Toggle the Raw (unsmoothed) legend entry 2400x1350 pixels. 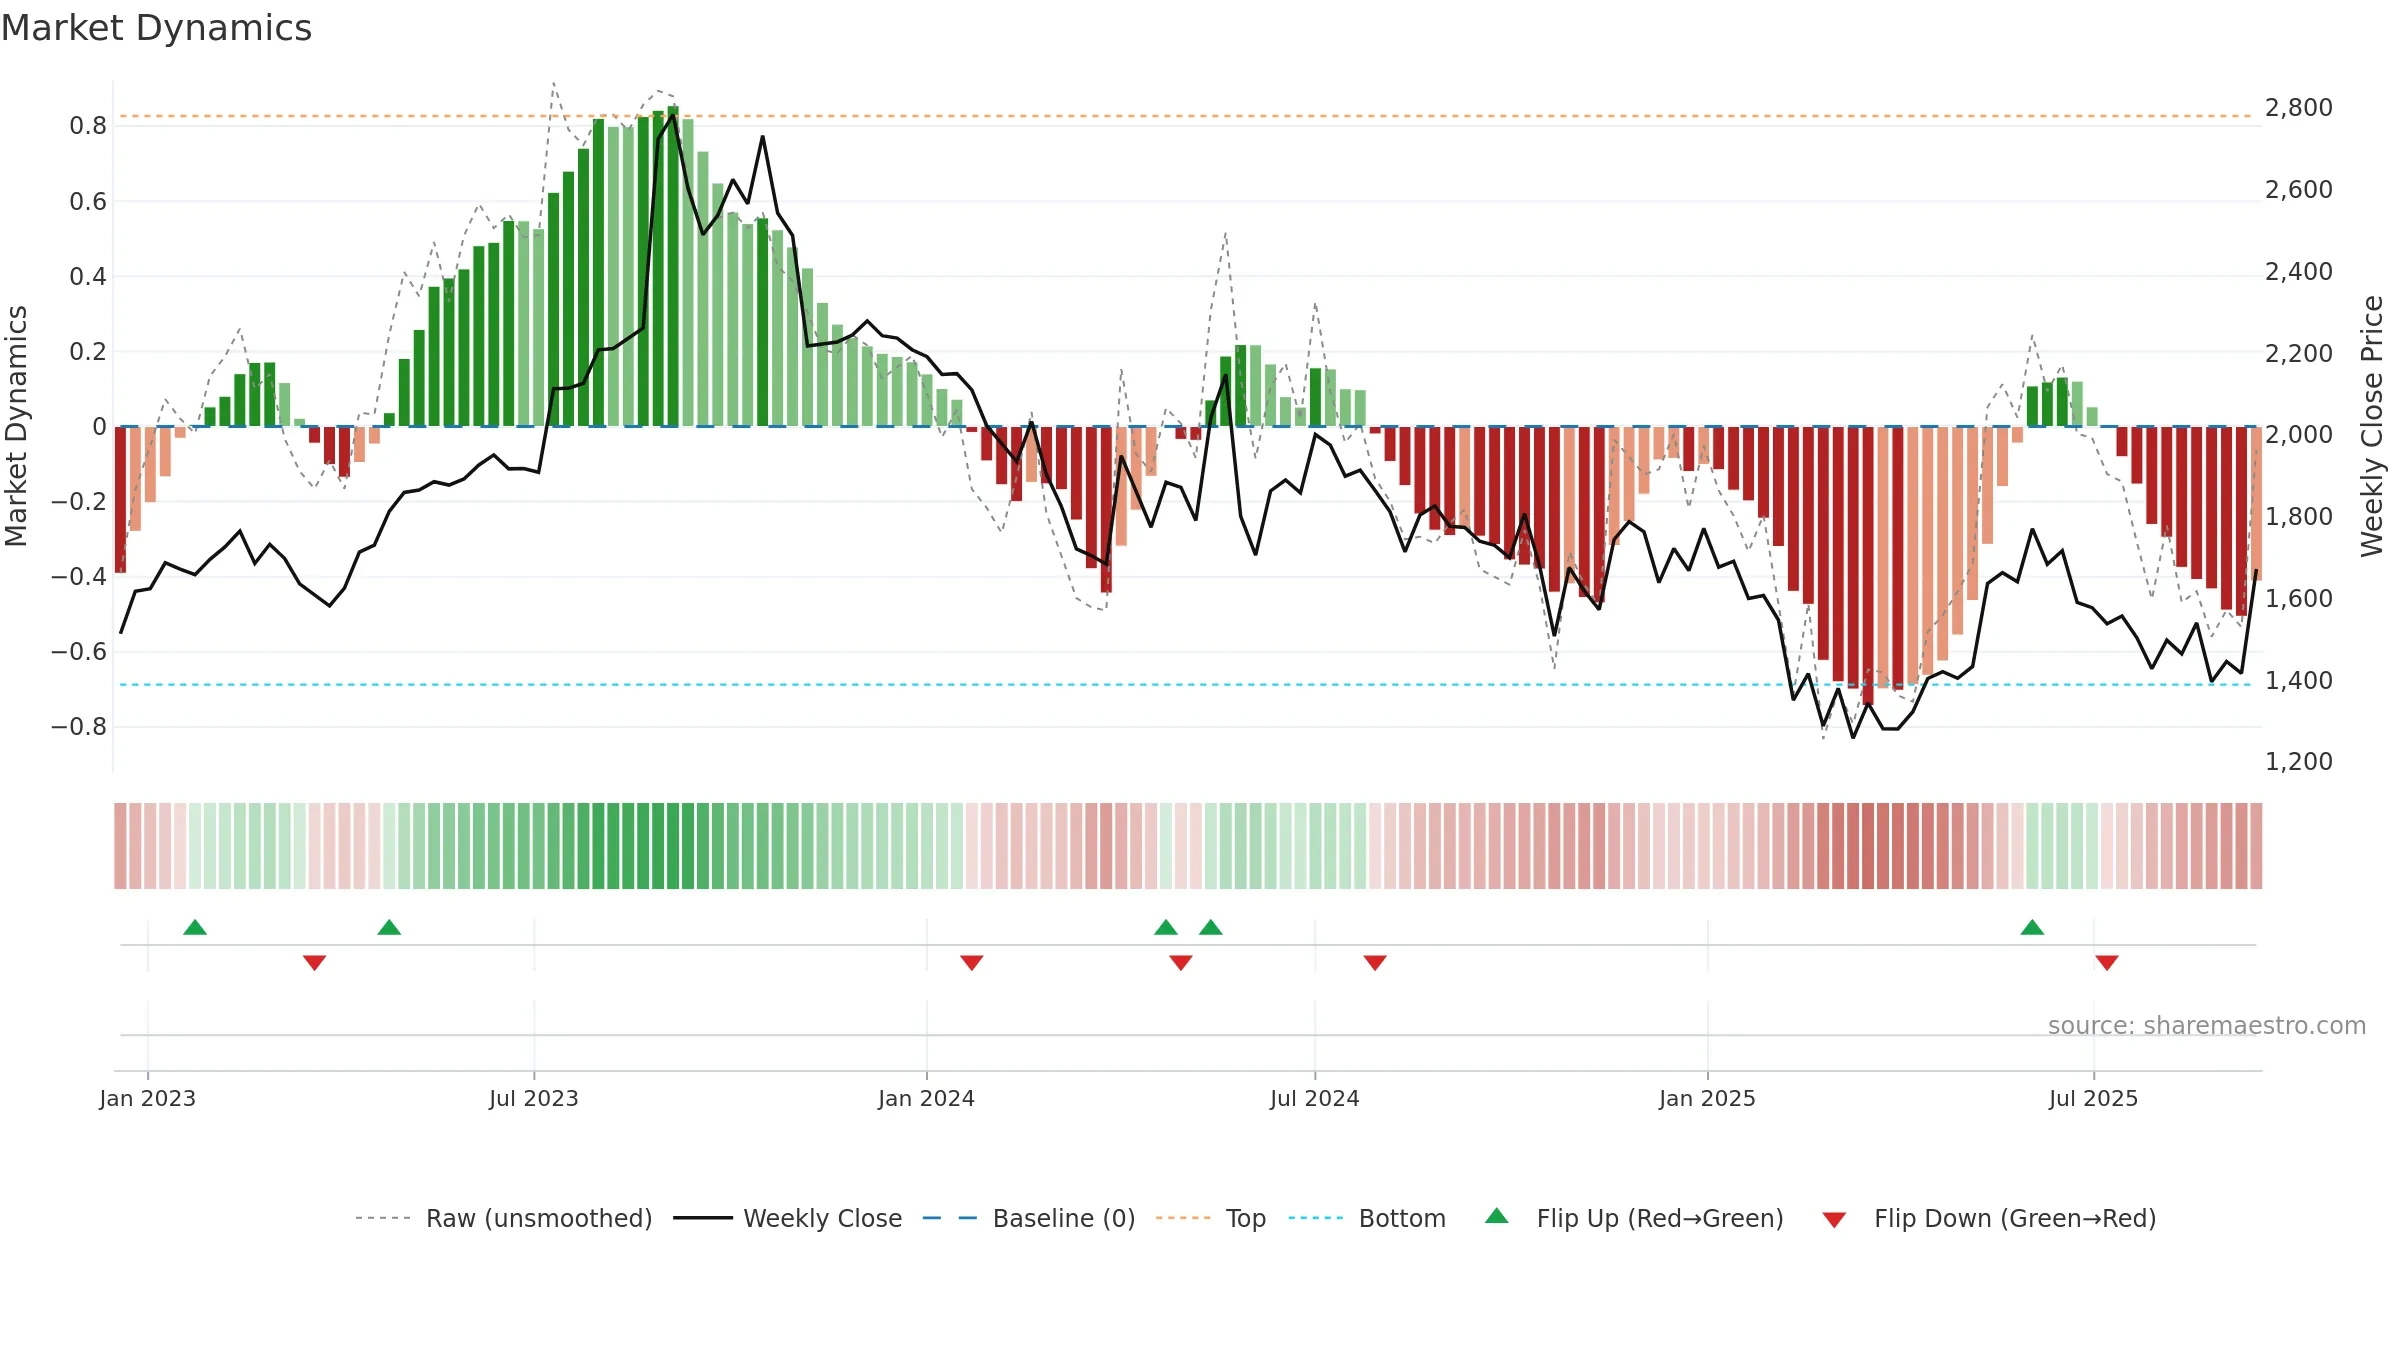(x=503, y=1218)
